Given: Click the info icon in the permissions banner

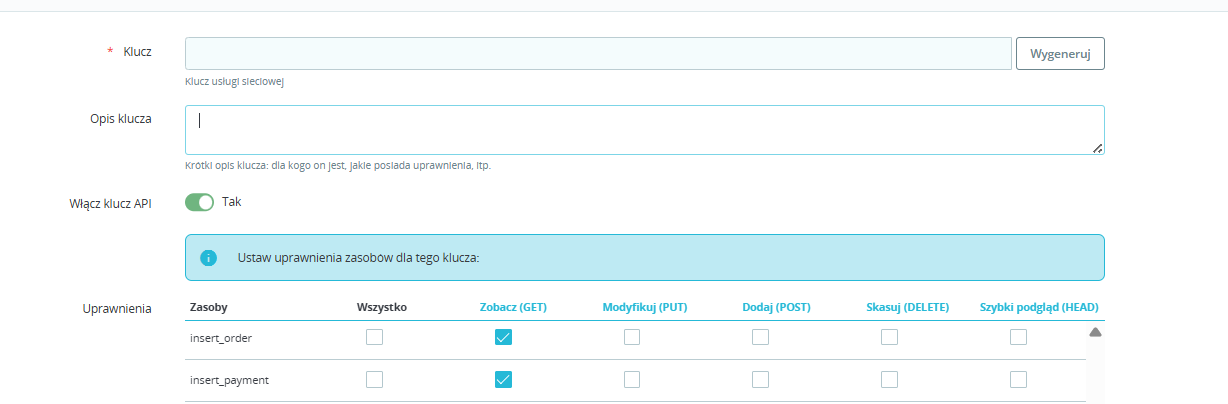Looking at the screenshot, I should (x=208, y=258).
